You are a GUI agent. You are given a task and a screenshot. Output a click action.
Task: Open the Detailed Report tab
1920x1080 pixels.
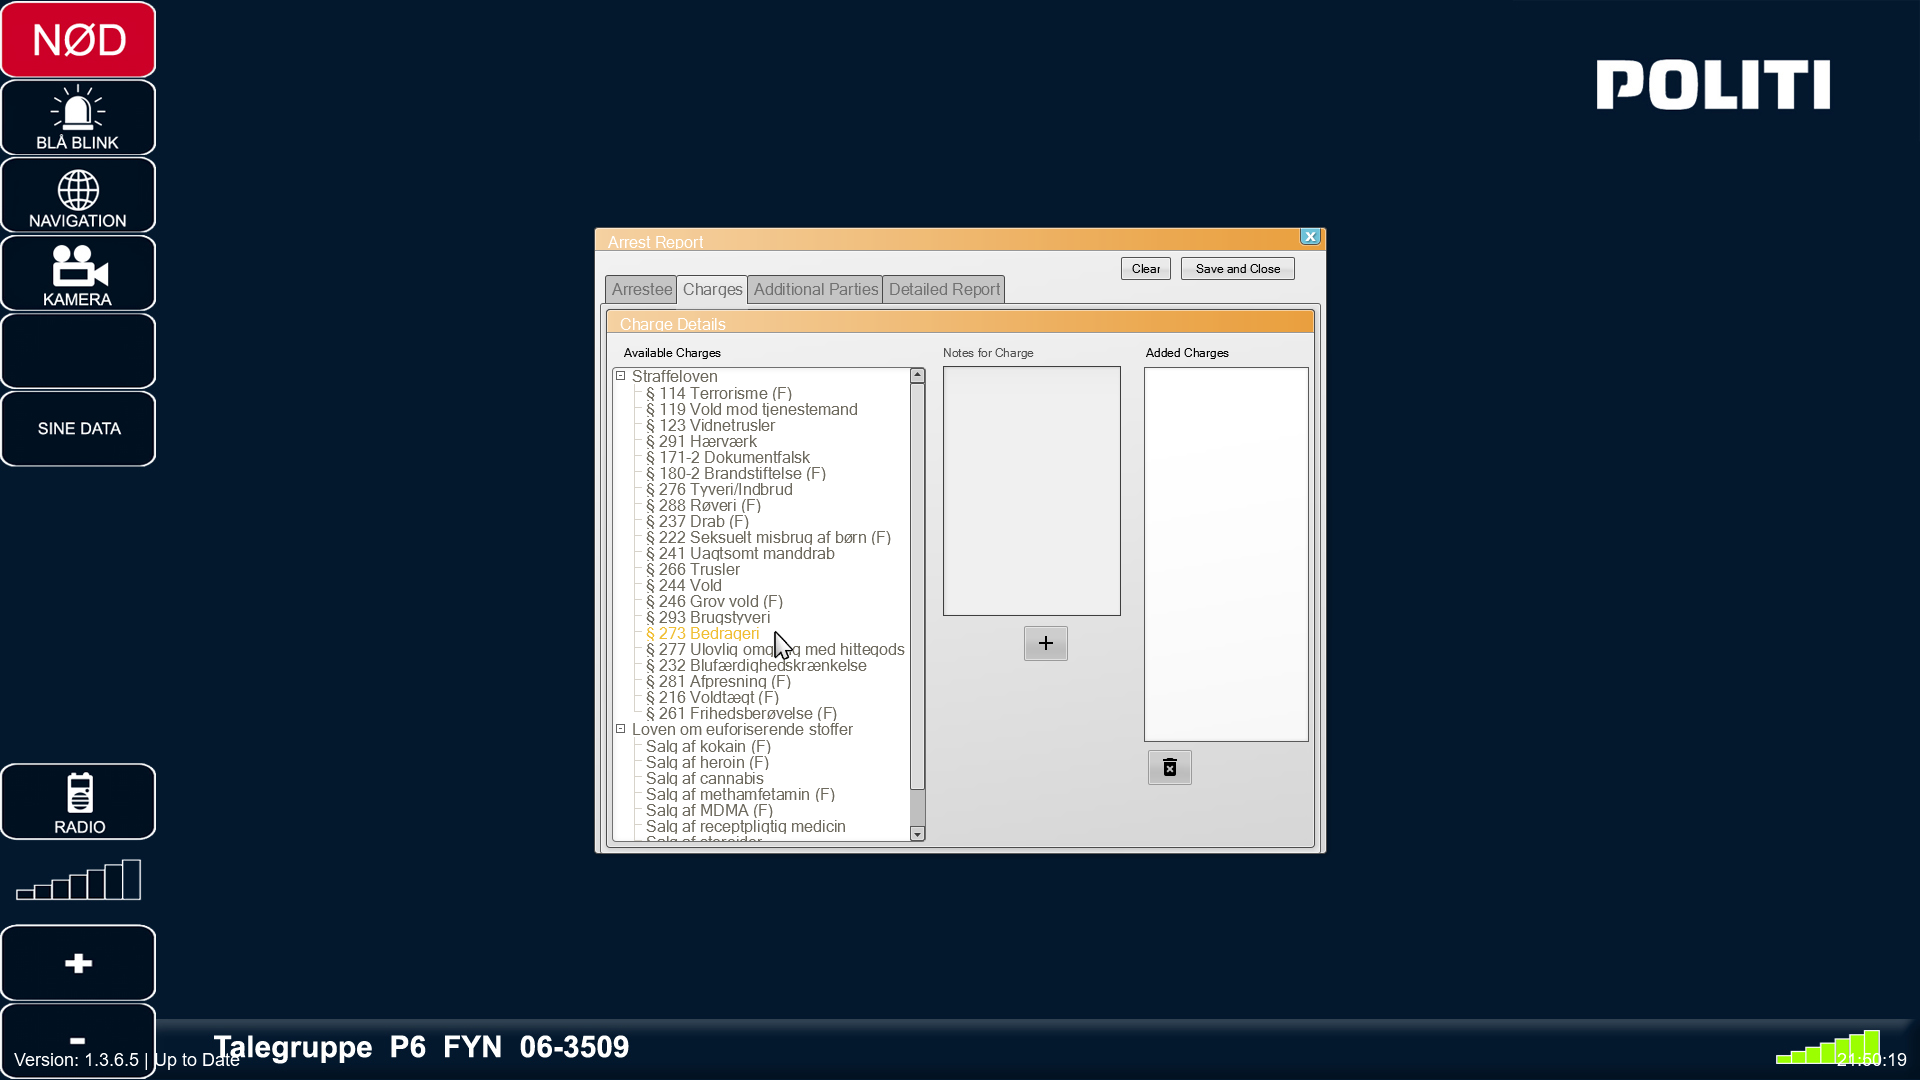pyautogui.click(x=944, y=290)
